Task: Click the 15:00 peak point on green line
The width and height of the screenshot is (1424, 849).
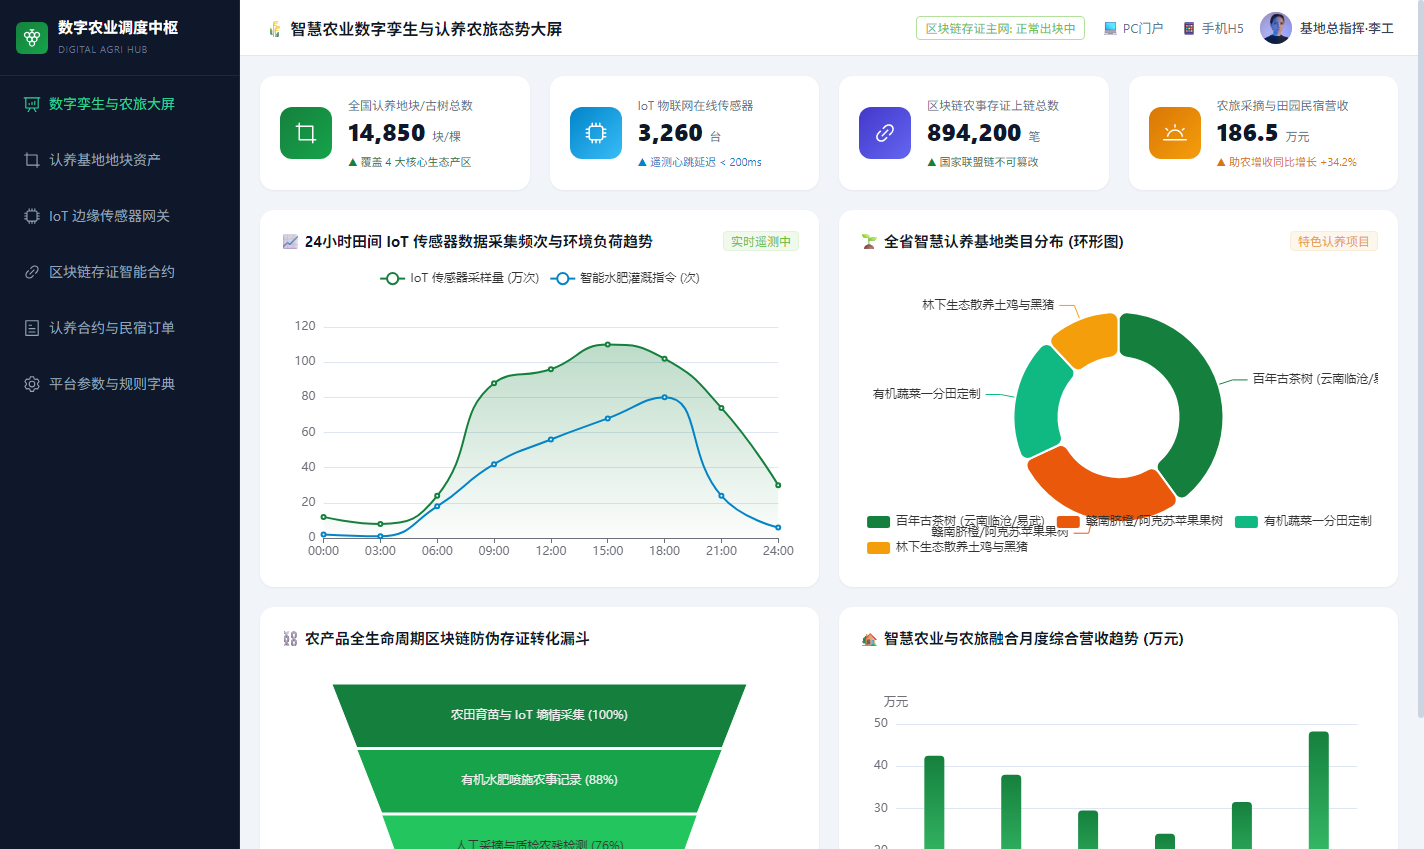Action: click(608, 345)
